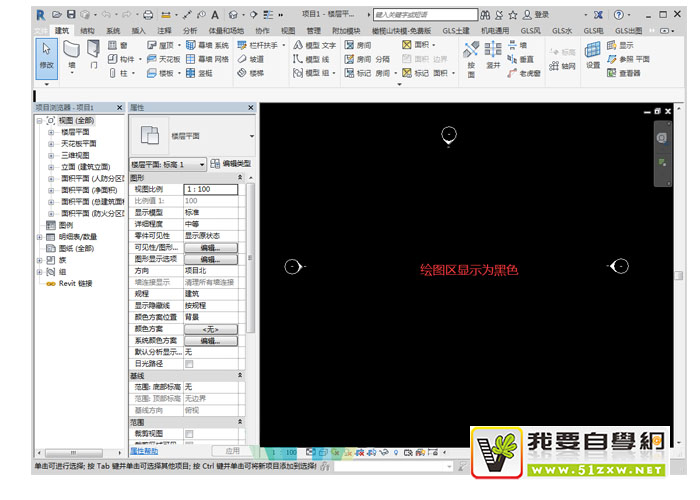Screen dimensions: 700x500
Task: Activate the 墙 (Wall) tool
Action: point(71,55)
